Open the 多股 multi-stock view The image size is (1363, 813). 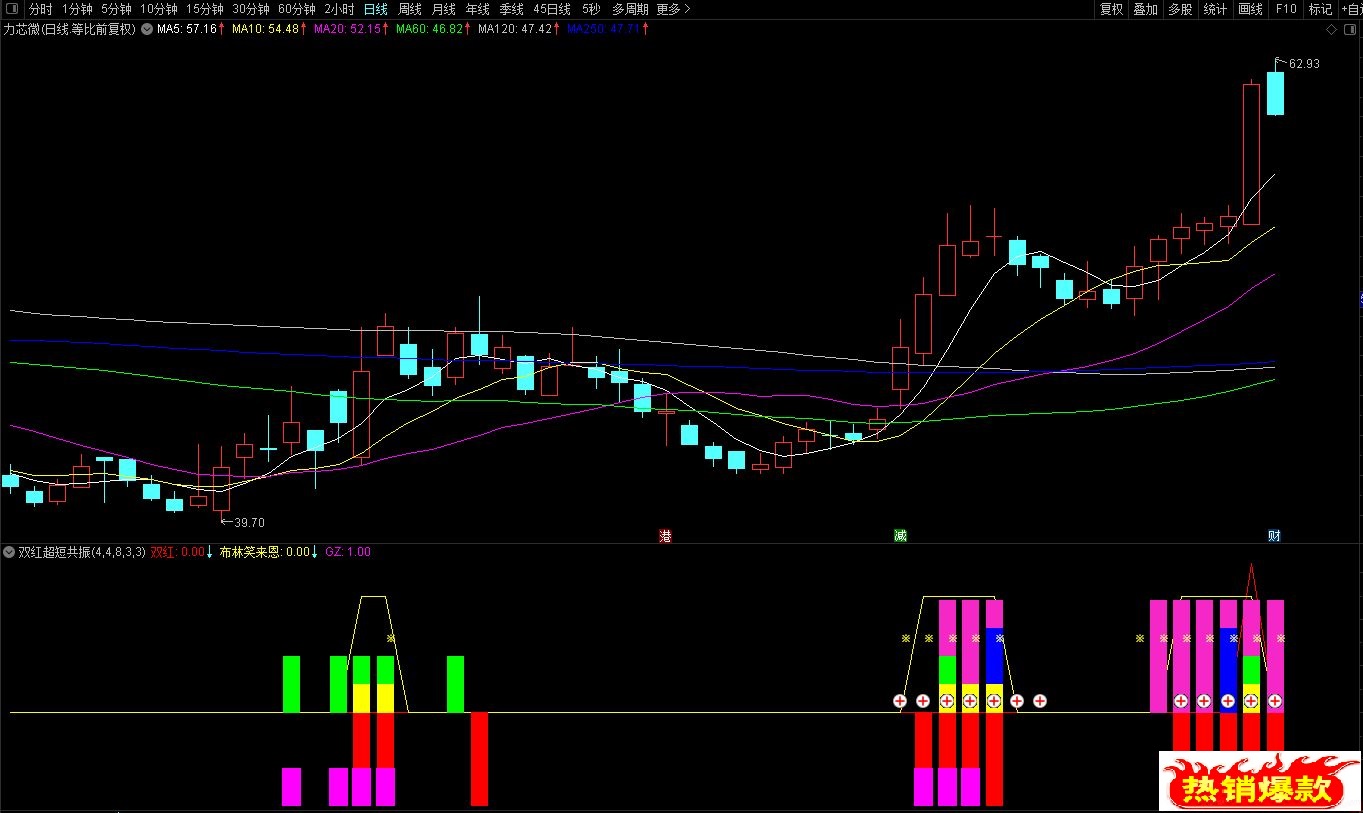click(1180, 9)
